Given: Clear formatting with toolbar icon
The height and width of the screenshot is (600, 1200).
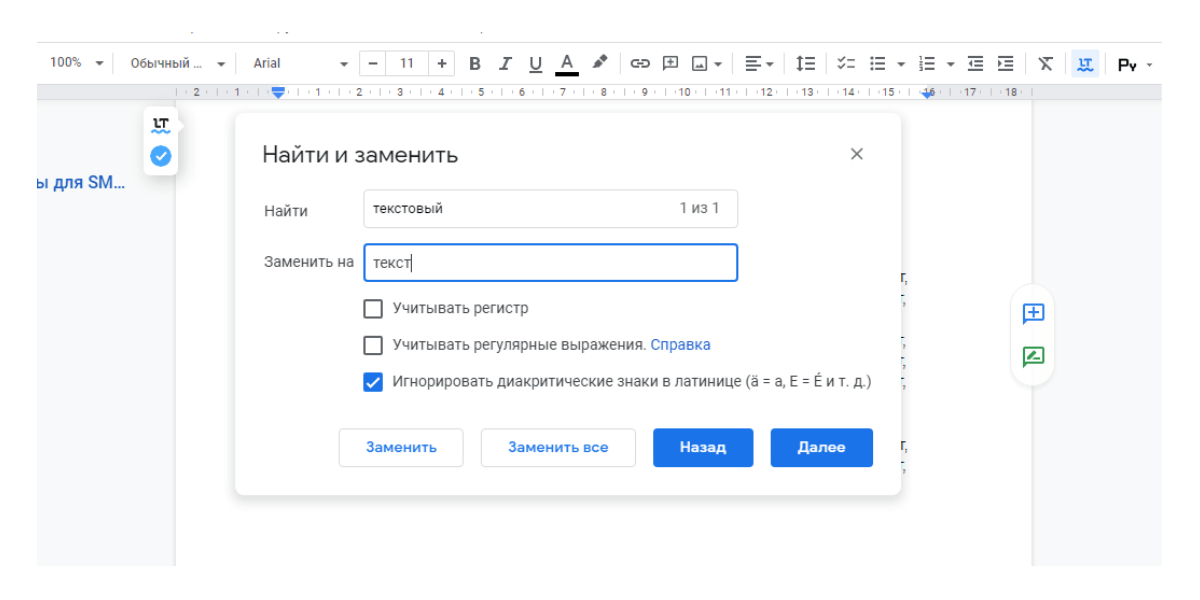Looking at the screenshot, I should (1045, 64).
